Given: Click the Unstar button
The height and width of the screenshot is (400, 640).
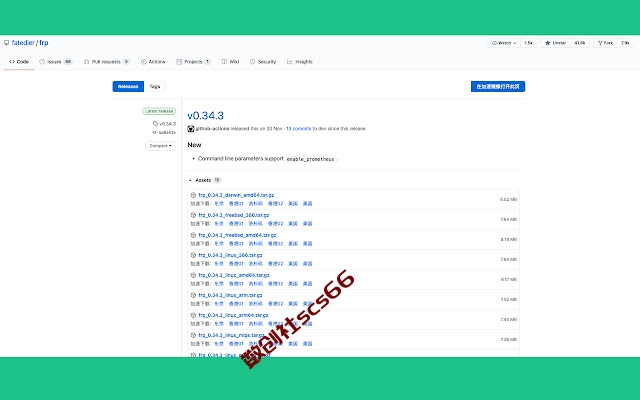Looking at the screenshot, I should click(556, 43).
